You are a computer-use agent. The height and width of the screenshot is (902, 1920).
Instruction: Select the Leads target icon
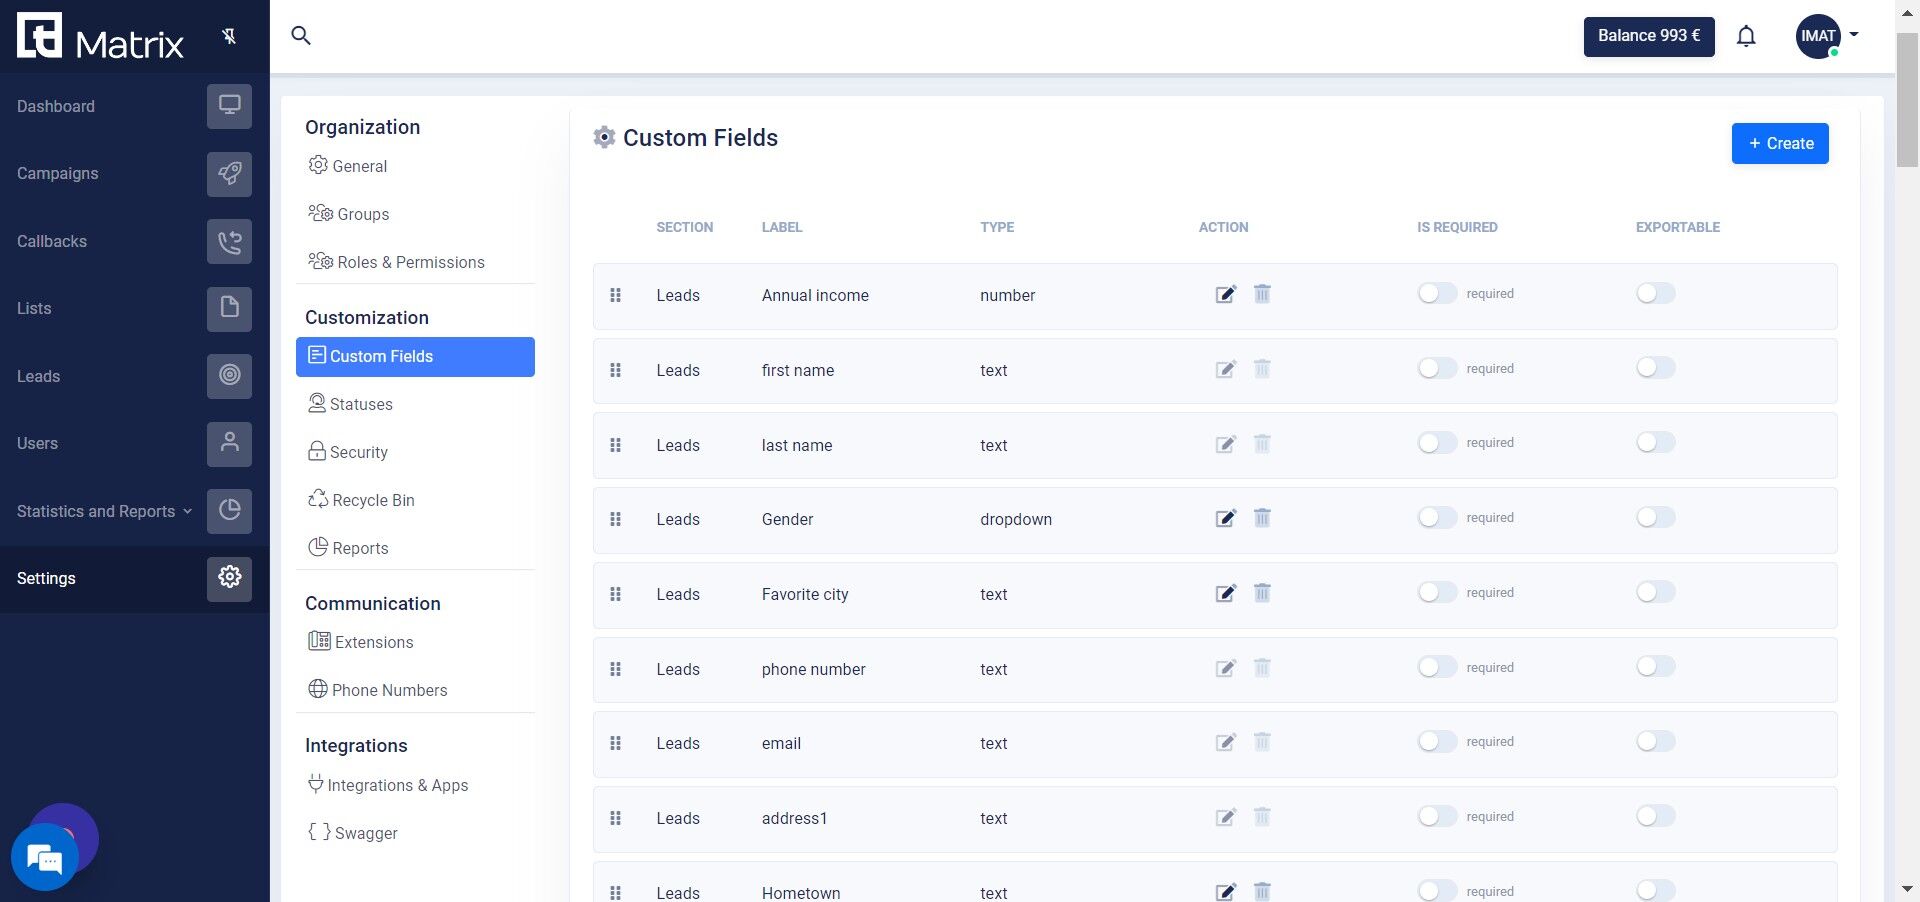pos(229,376)
